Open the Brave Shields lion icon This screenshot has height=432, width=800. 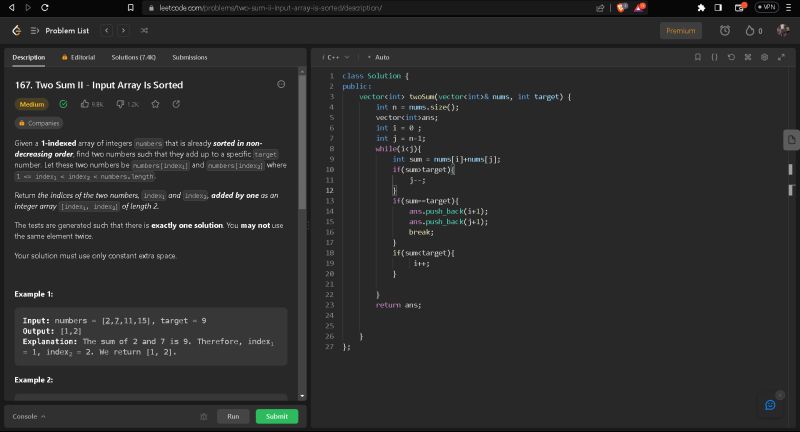coord(621,8)
